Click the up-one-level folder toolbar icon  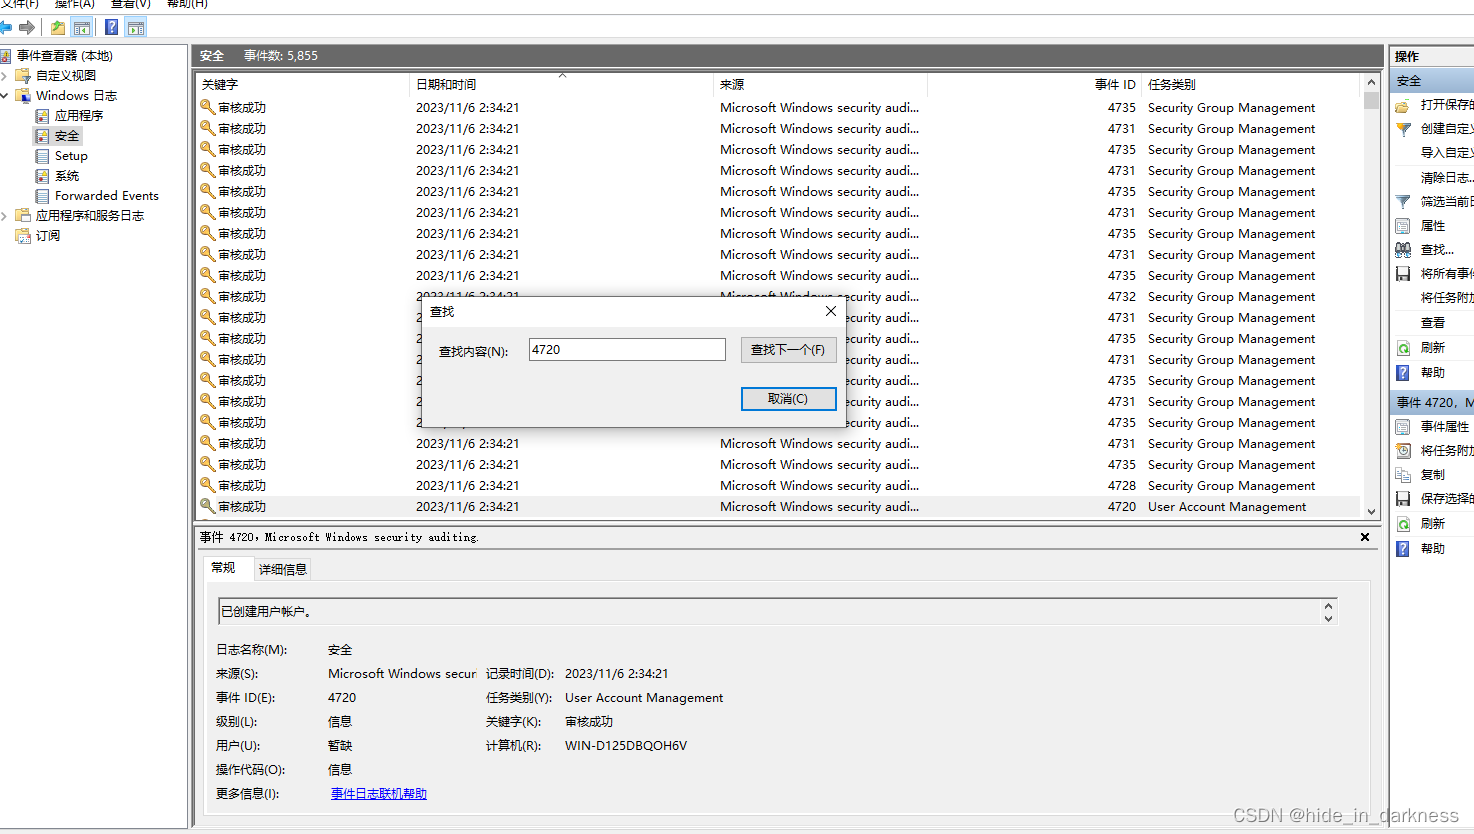(x=58, y=27)
